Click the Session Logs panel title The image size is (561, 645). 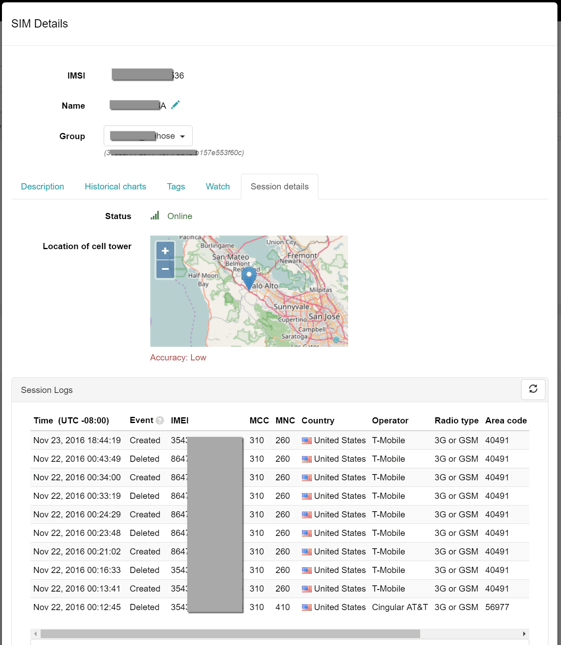47,390
